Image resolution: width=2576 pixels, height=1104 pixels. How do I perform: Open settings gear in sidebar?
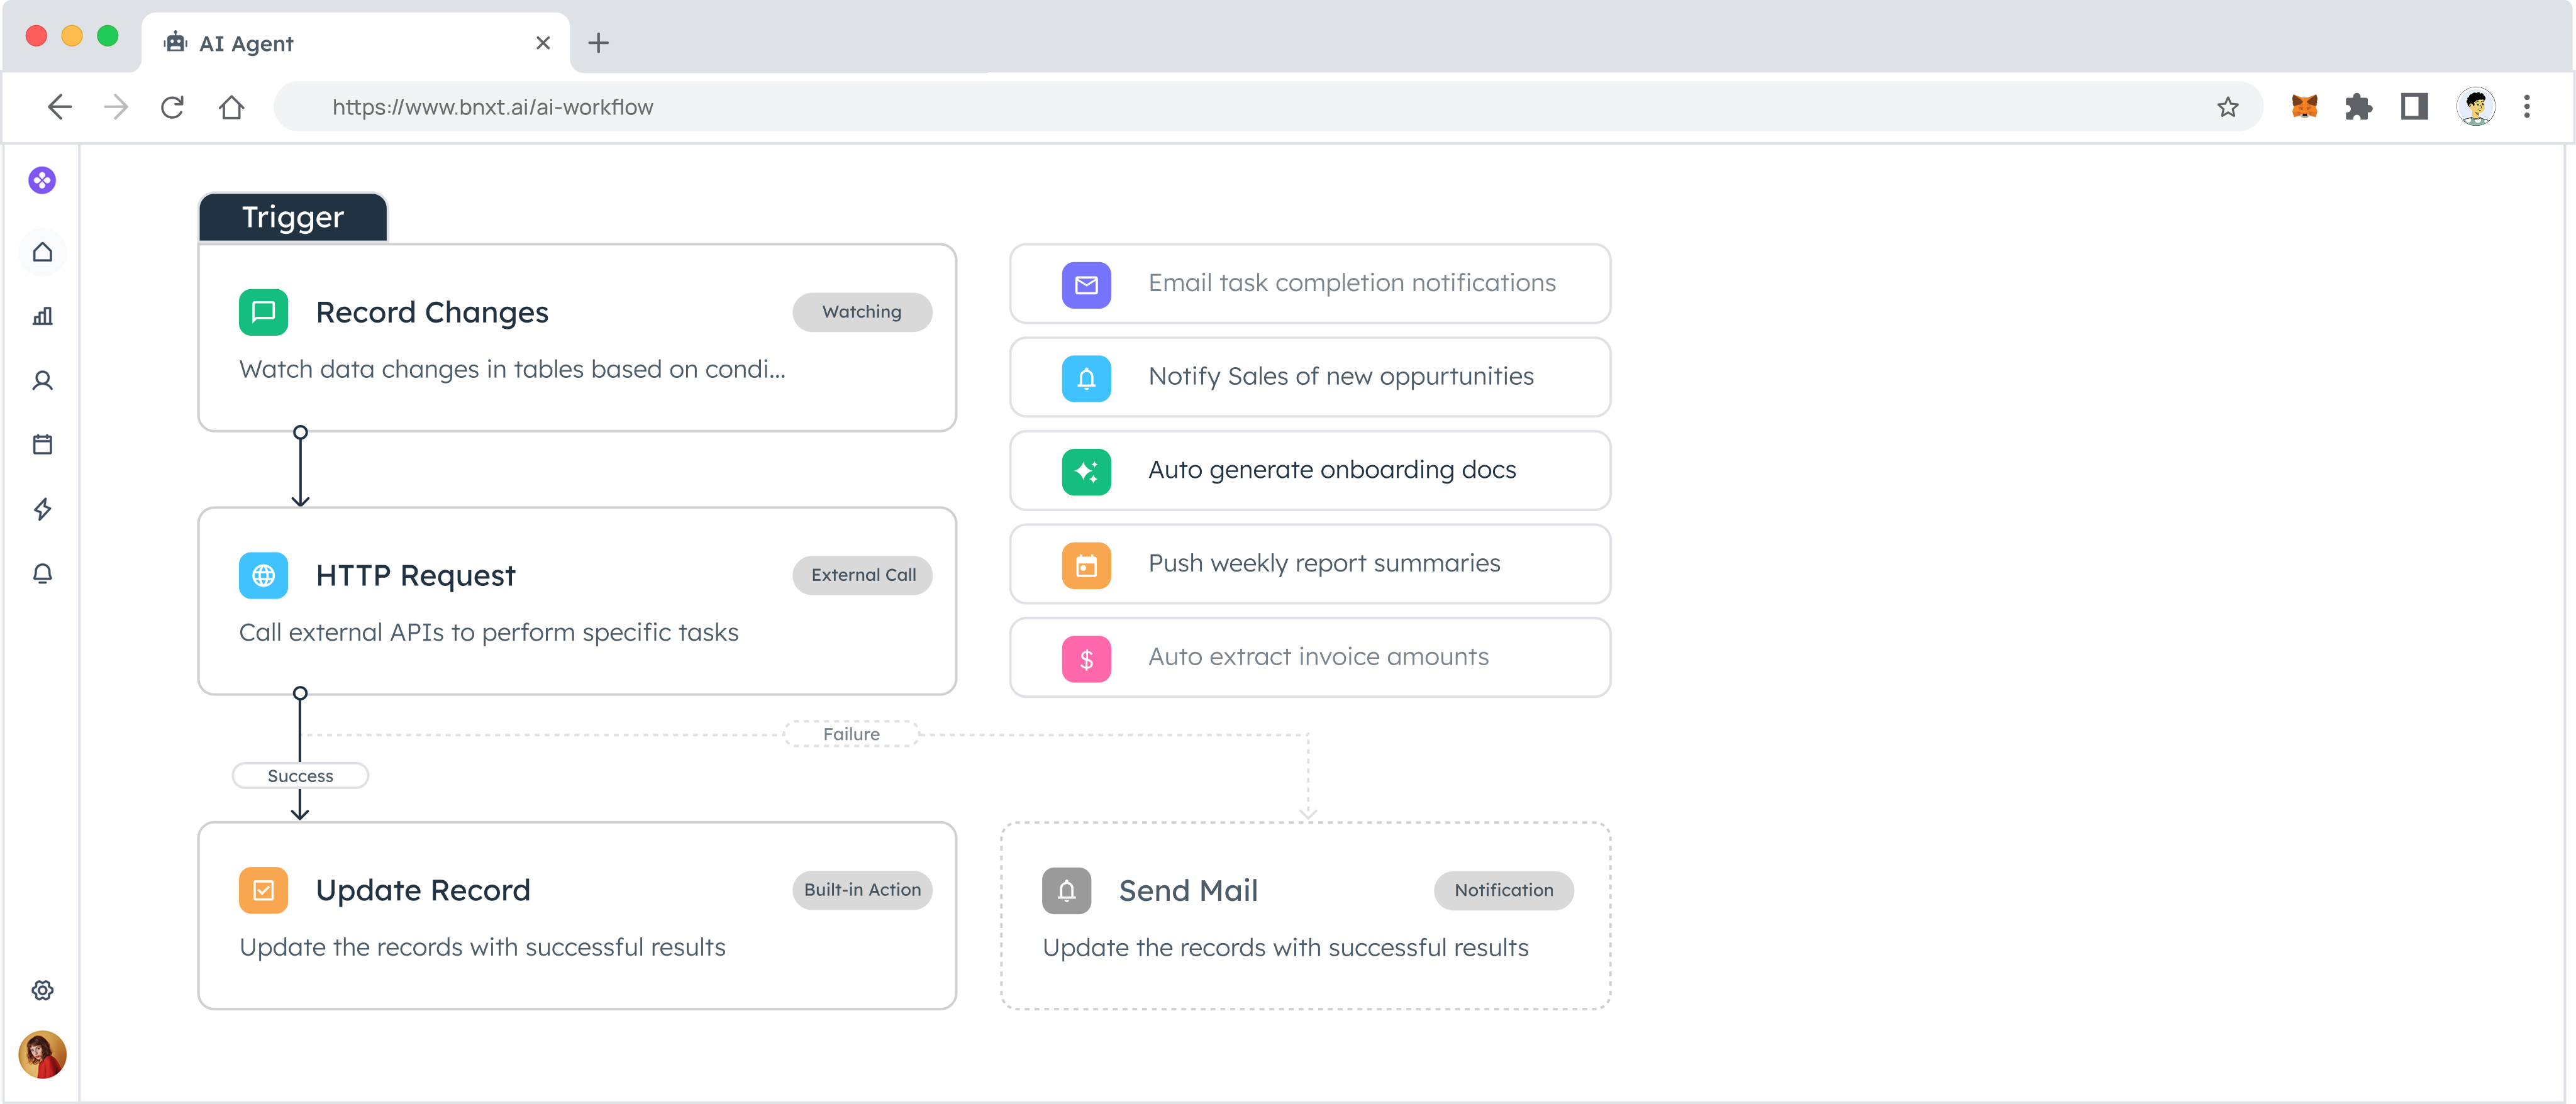click(x=42, y=990)
